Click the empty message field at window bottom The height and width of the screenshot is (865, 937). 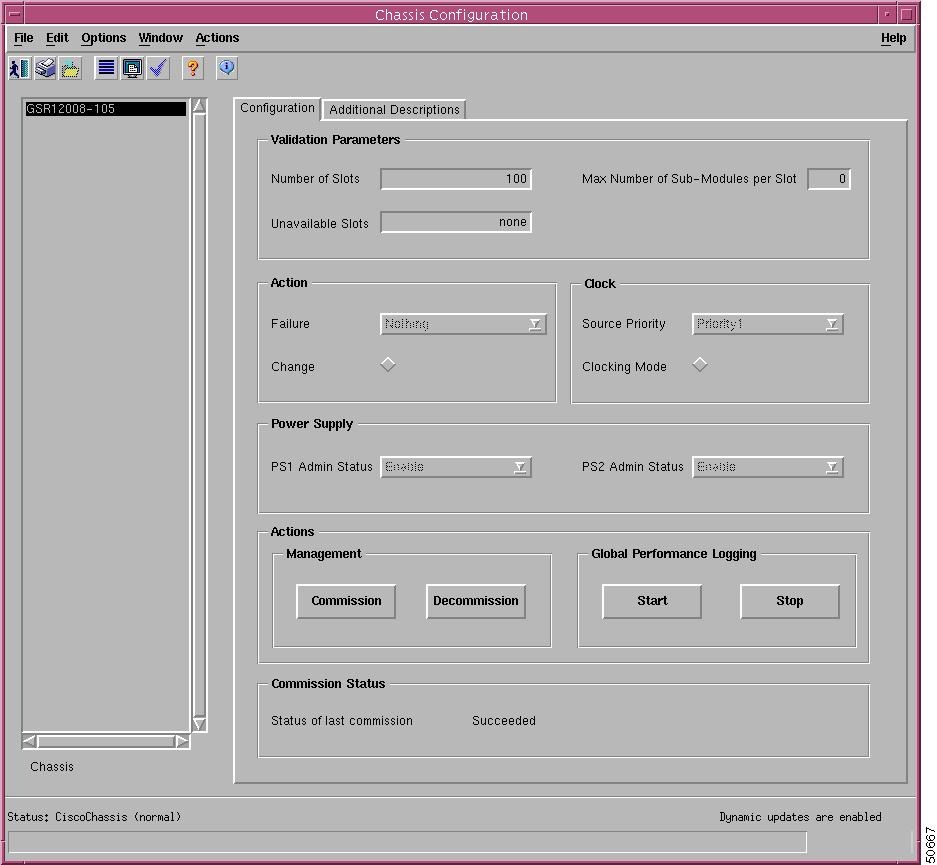tap(407, 842)
